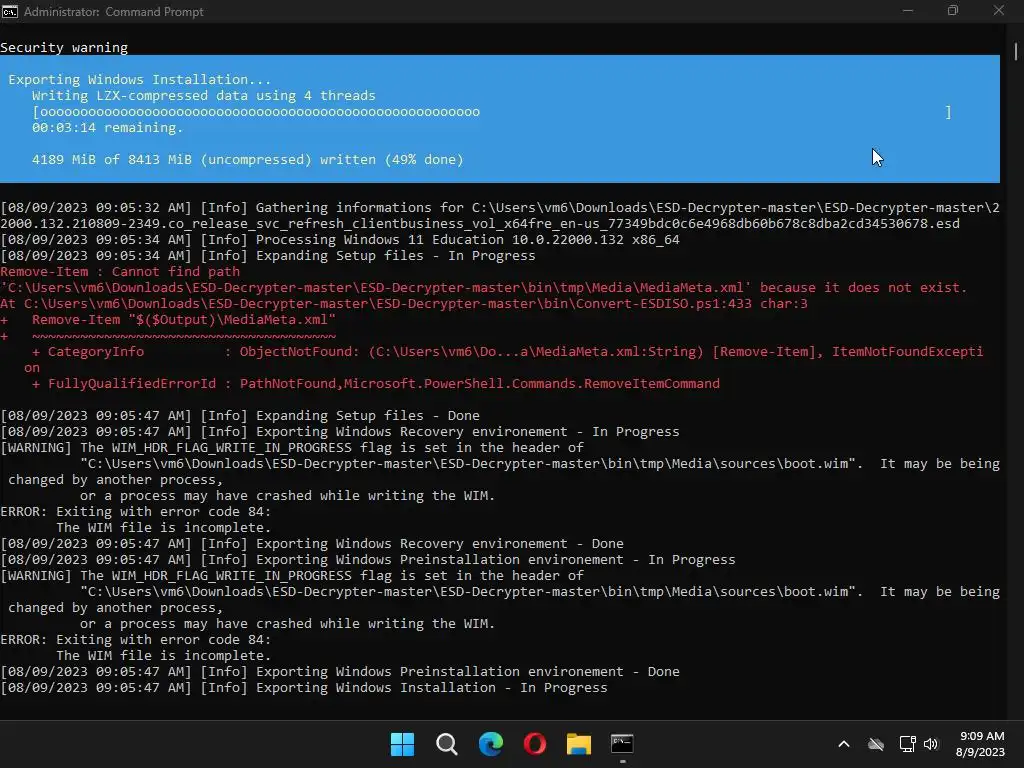Click 'Expanding Setup files - Done' line
The image size is (1024, 768).
coord(240,415)
